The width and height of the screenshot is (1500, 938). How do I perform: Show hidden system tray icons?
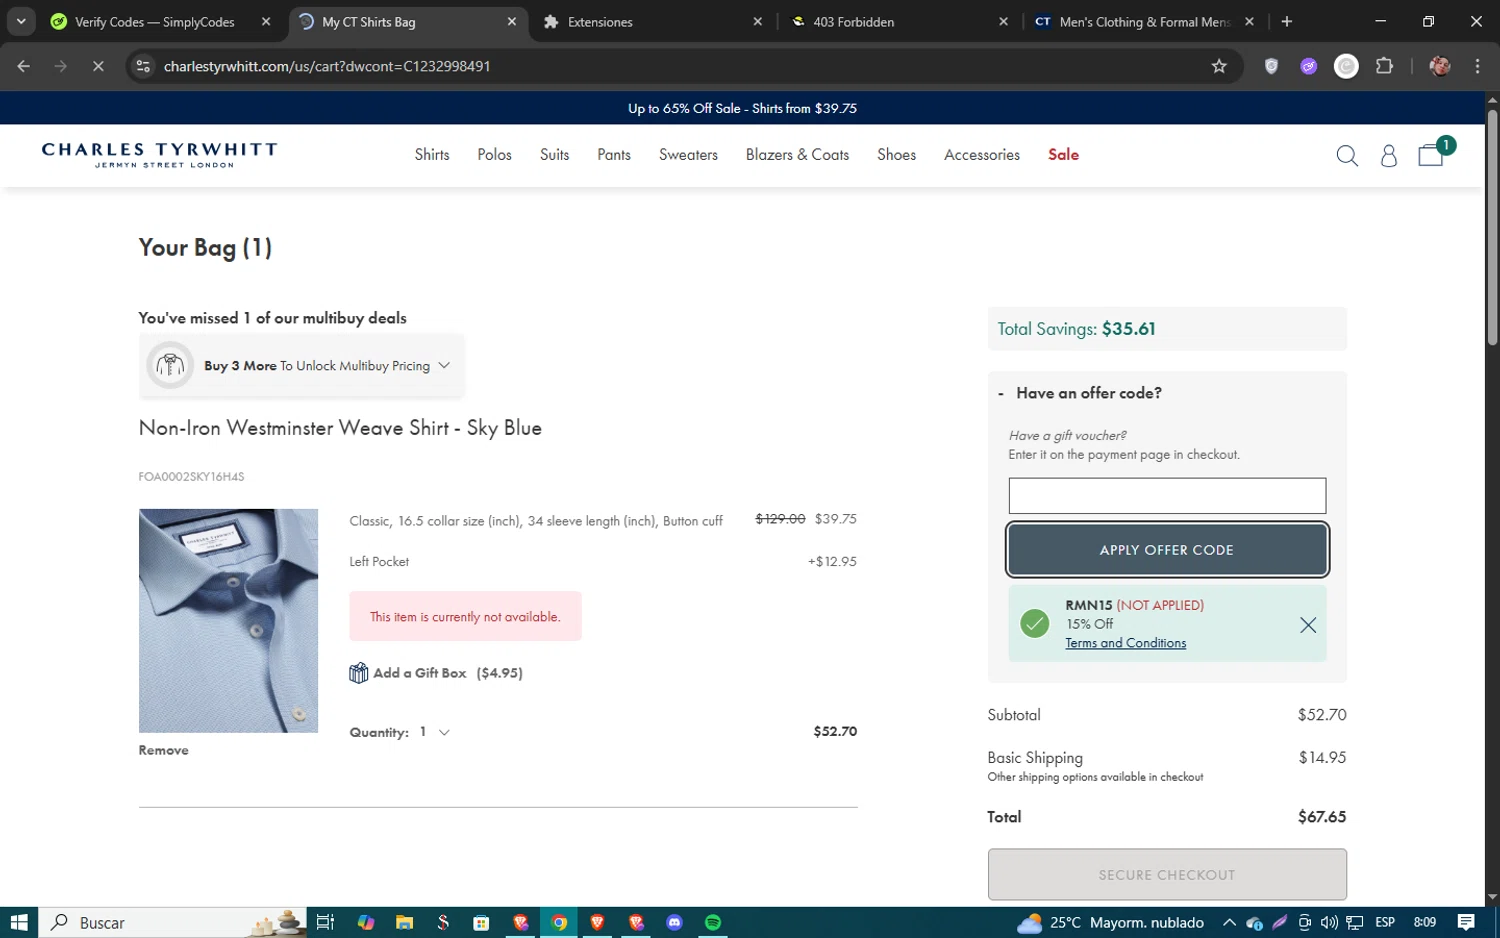(1229, 922)
